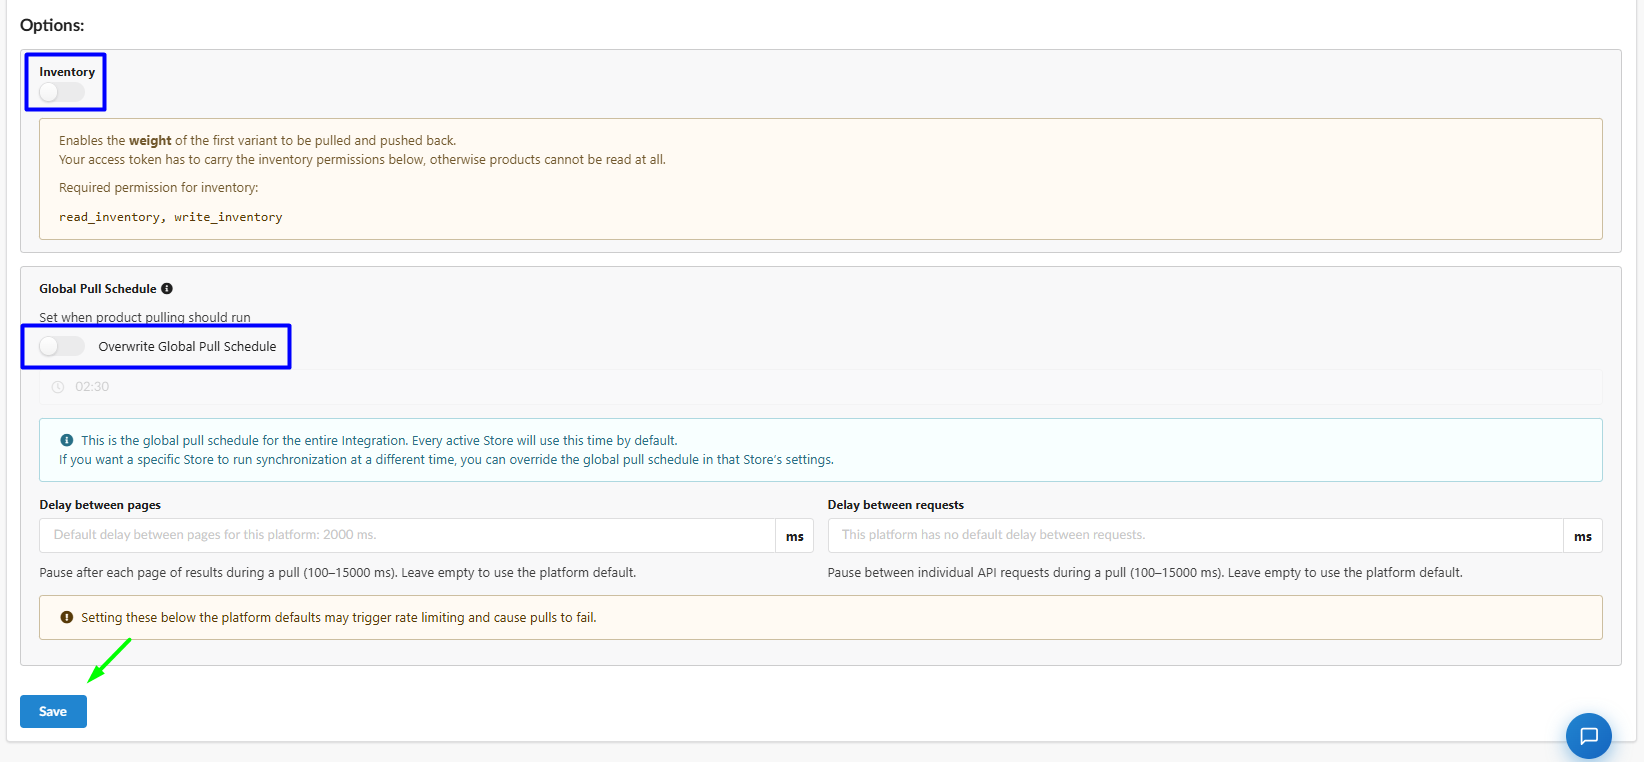
Task: Click the info icon beside Global Pull Schedule
Action: (167, 289)
